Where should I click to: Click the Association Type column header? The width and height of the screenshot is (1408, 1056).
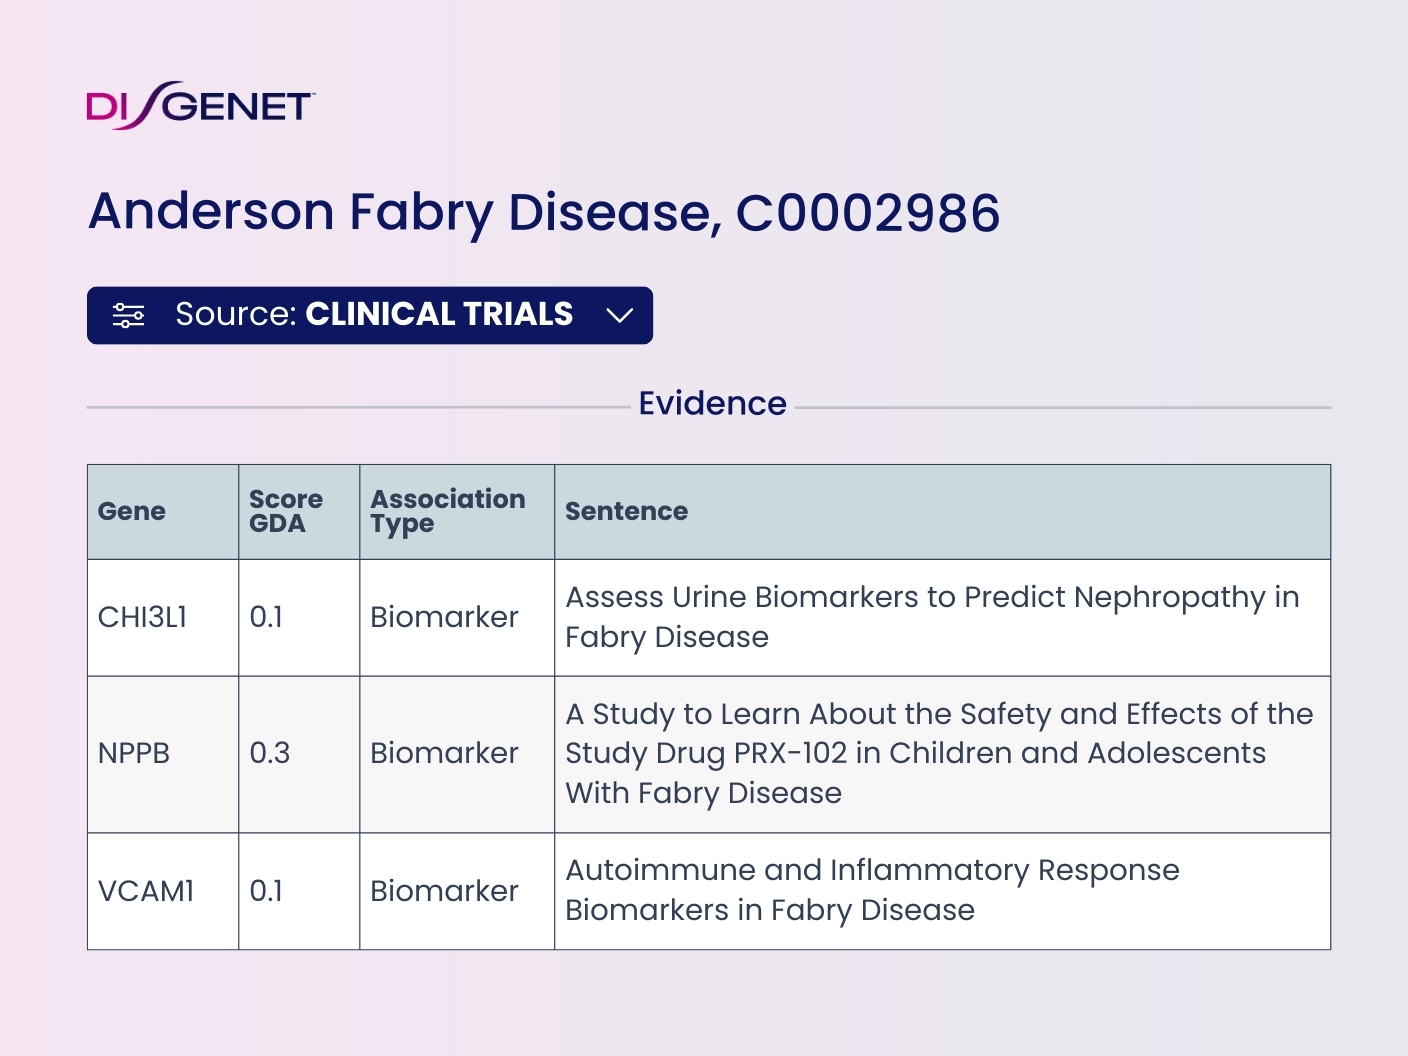coord(447,511)
